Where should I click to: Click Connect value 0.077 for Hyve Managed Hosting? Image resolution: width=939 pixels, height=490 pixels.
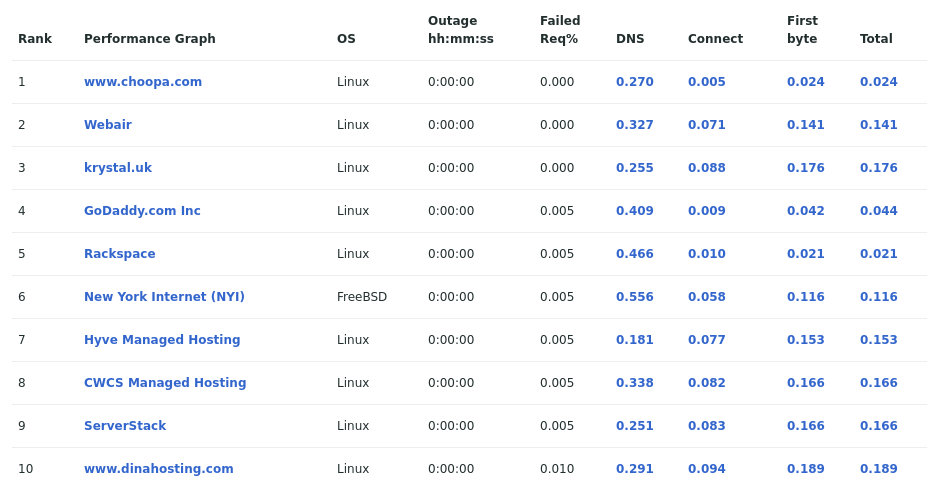(x=707, y=340)
